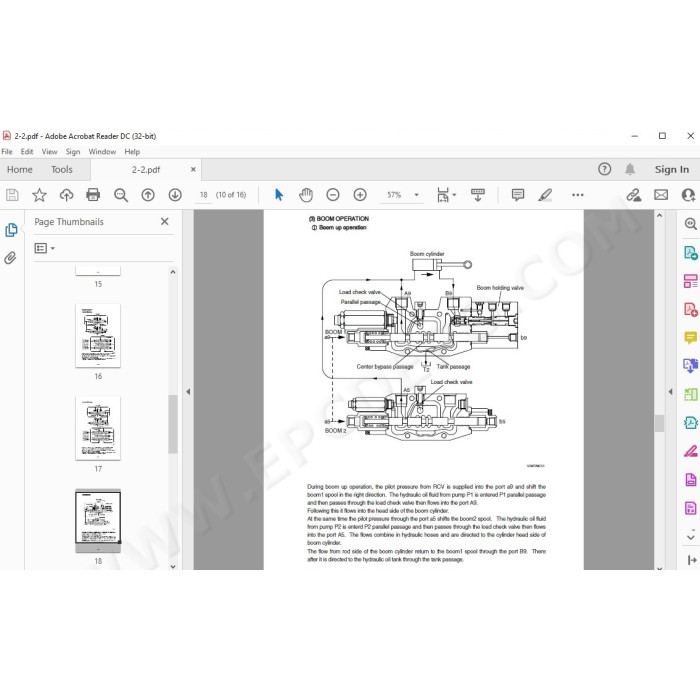Open the Edit menu
The width and height of the screenshot is (700, 700).
coord(27,152)
